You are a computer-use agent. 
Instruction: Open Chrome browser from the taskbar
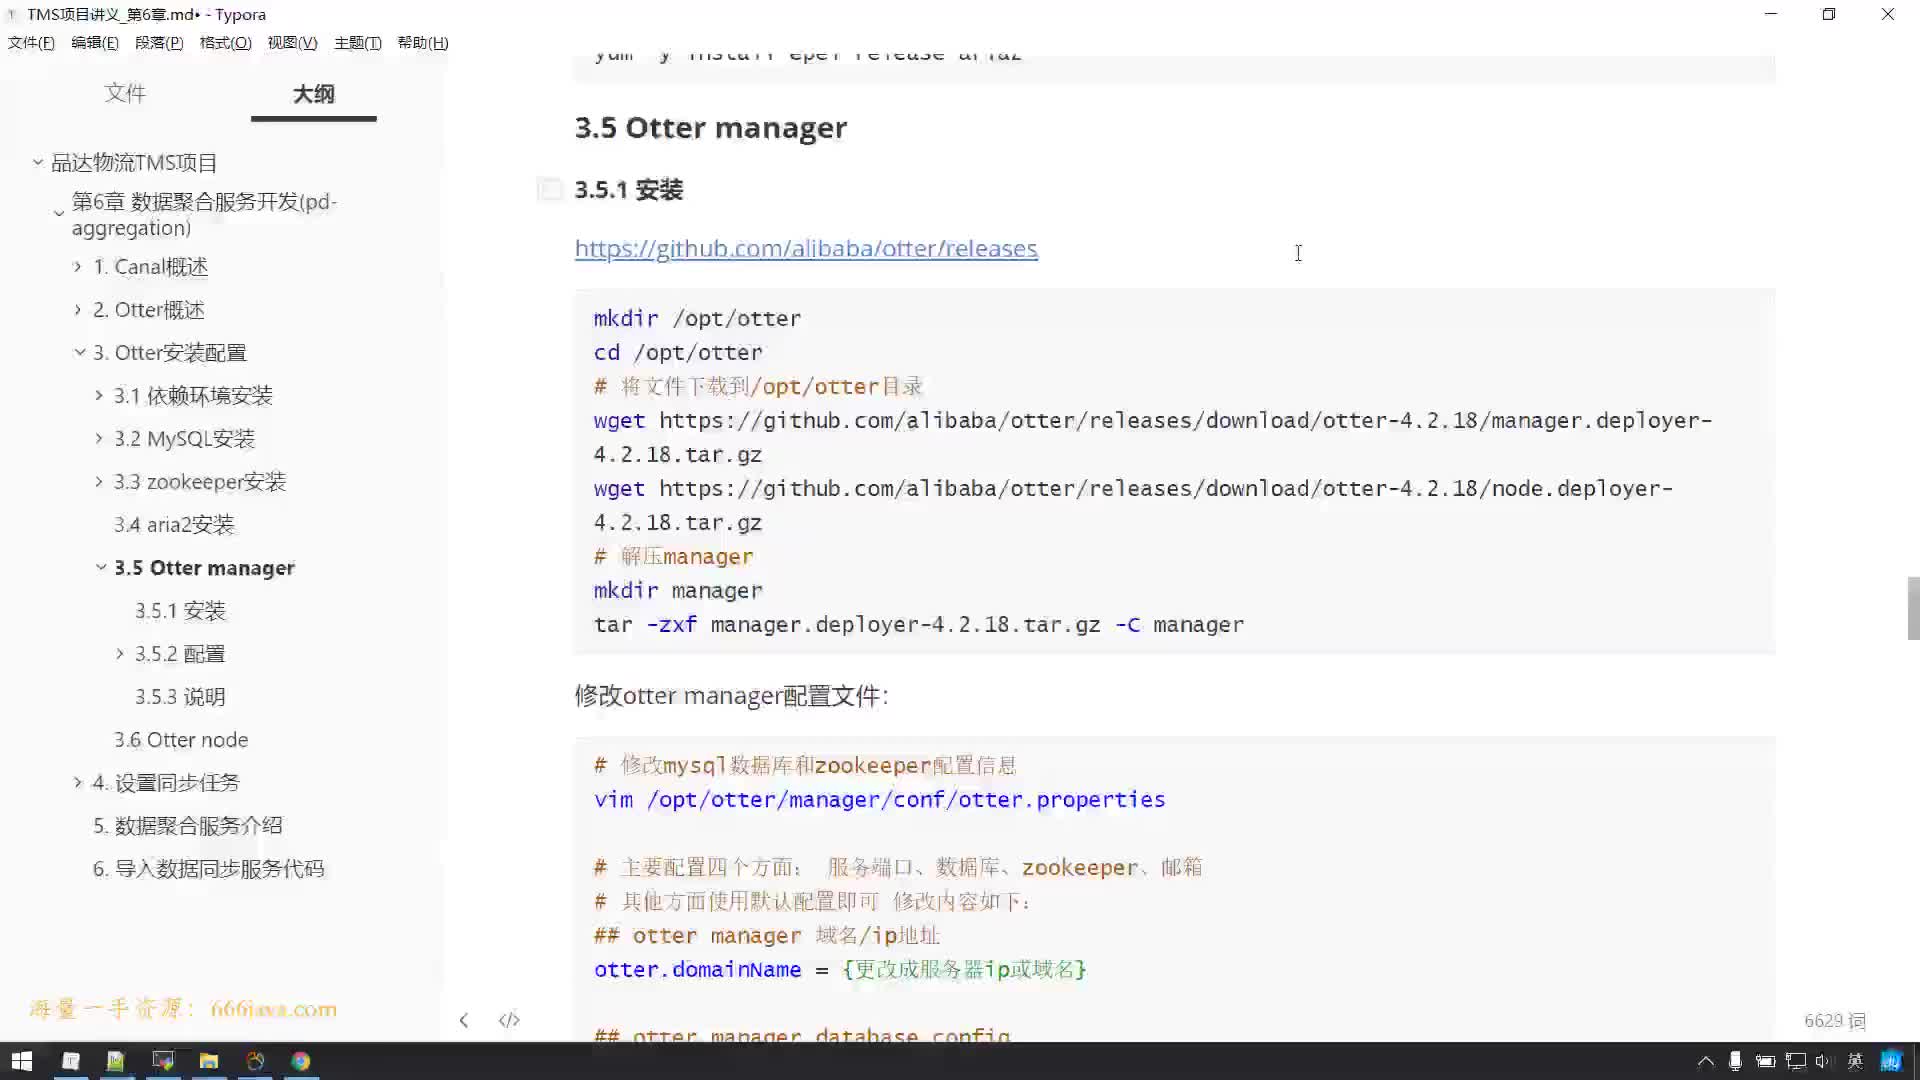[301, 1061]
